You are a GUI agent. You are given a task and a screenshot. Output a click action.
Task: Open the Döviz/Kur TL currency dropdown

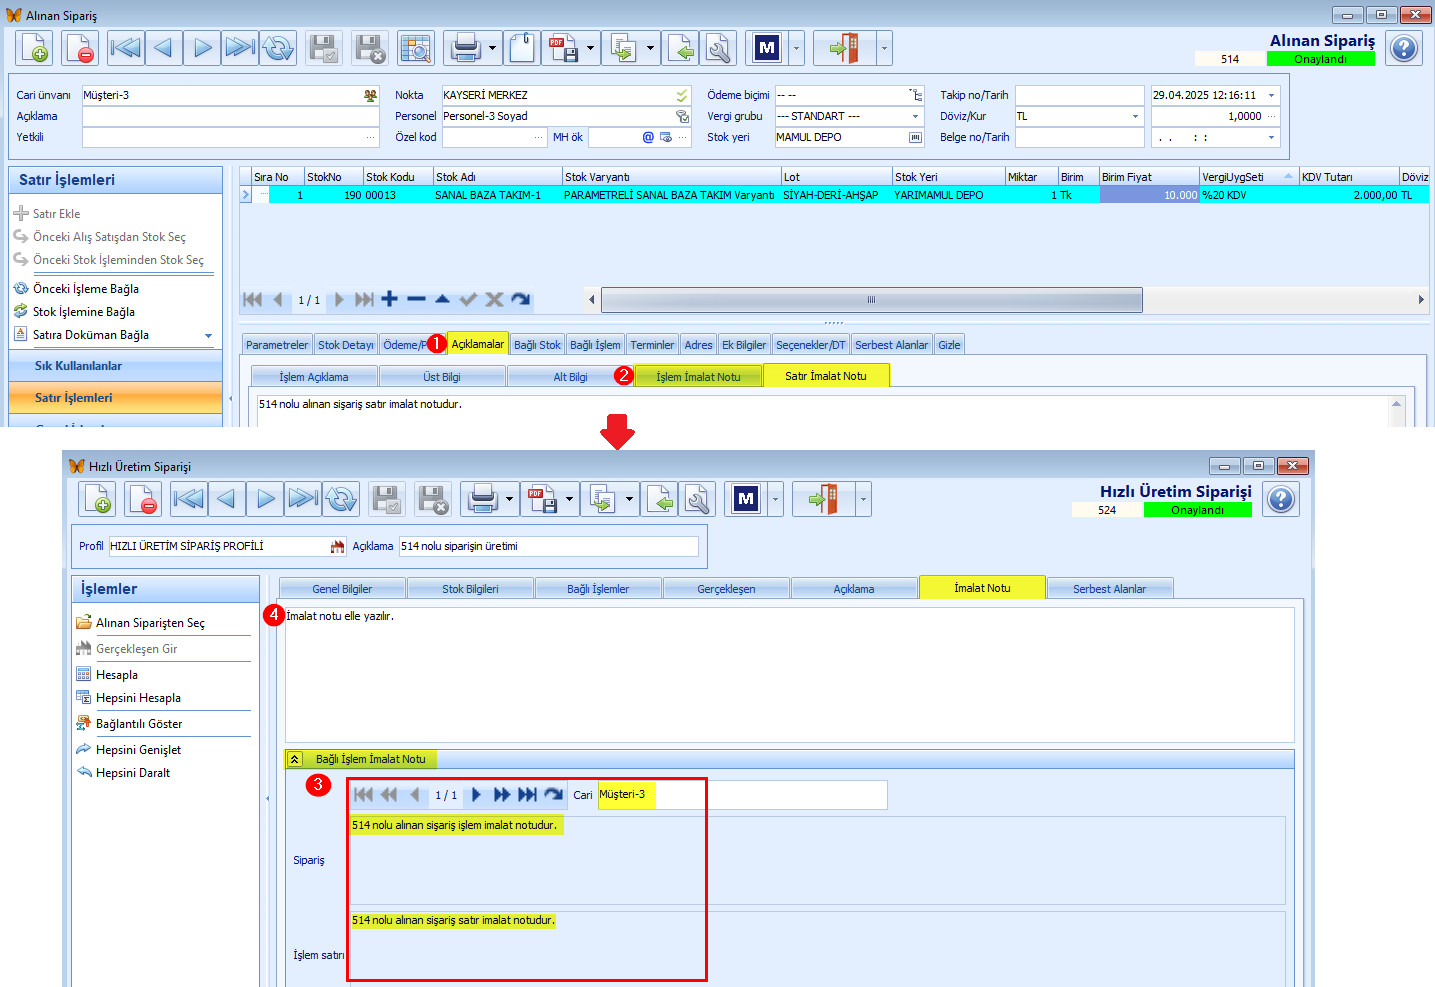coord(1135,116)
